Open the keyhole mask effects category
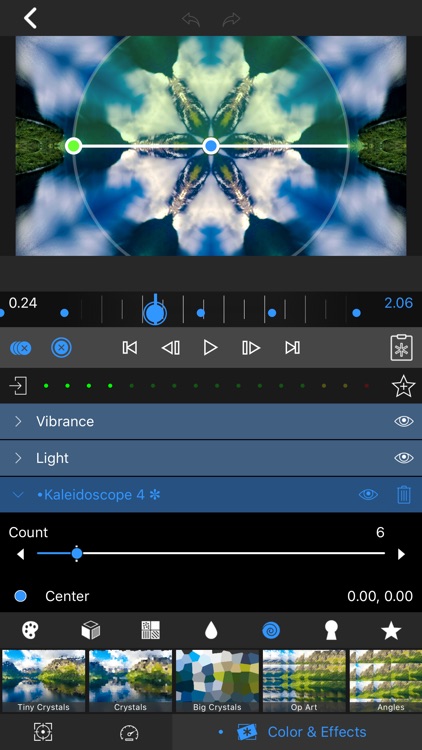 coord(331,630)
